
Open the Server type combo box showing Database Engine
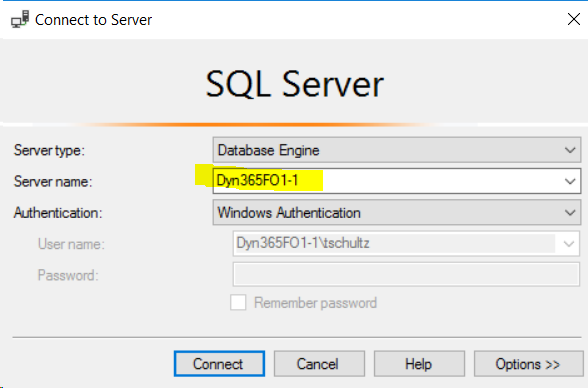pyautogui.click(x=397, y=150)
